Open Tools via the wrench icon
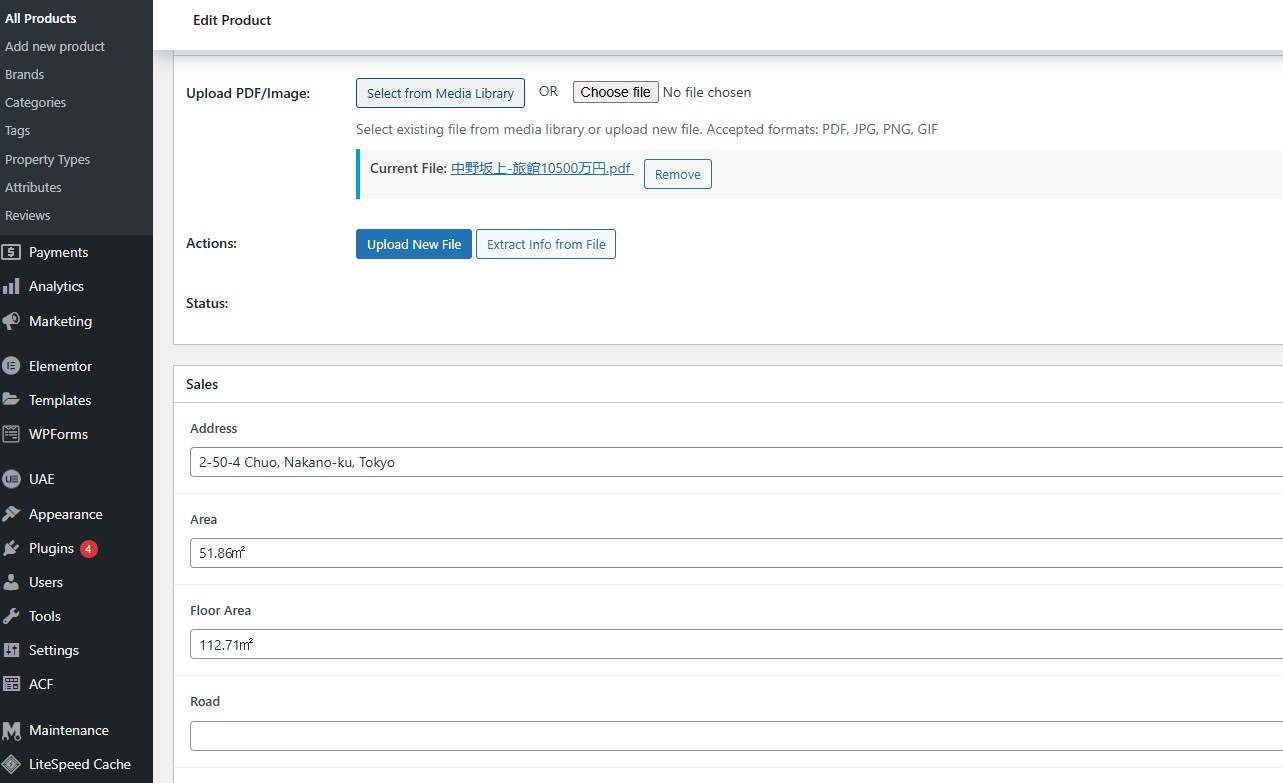Screen dimensions: 1283x783 (11, 616)
